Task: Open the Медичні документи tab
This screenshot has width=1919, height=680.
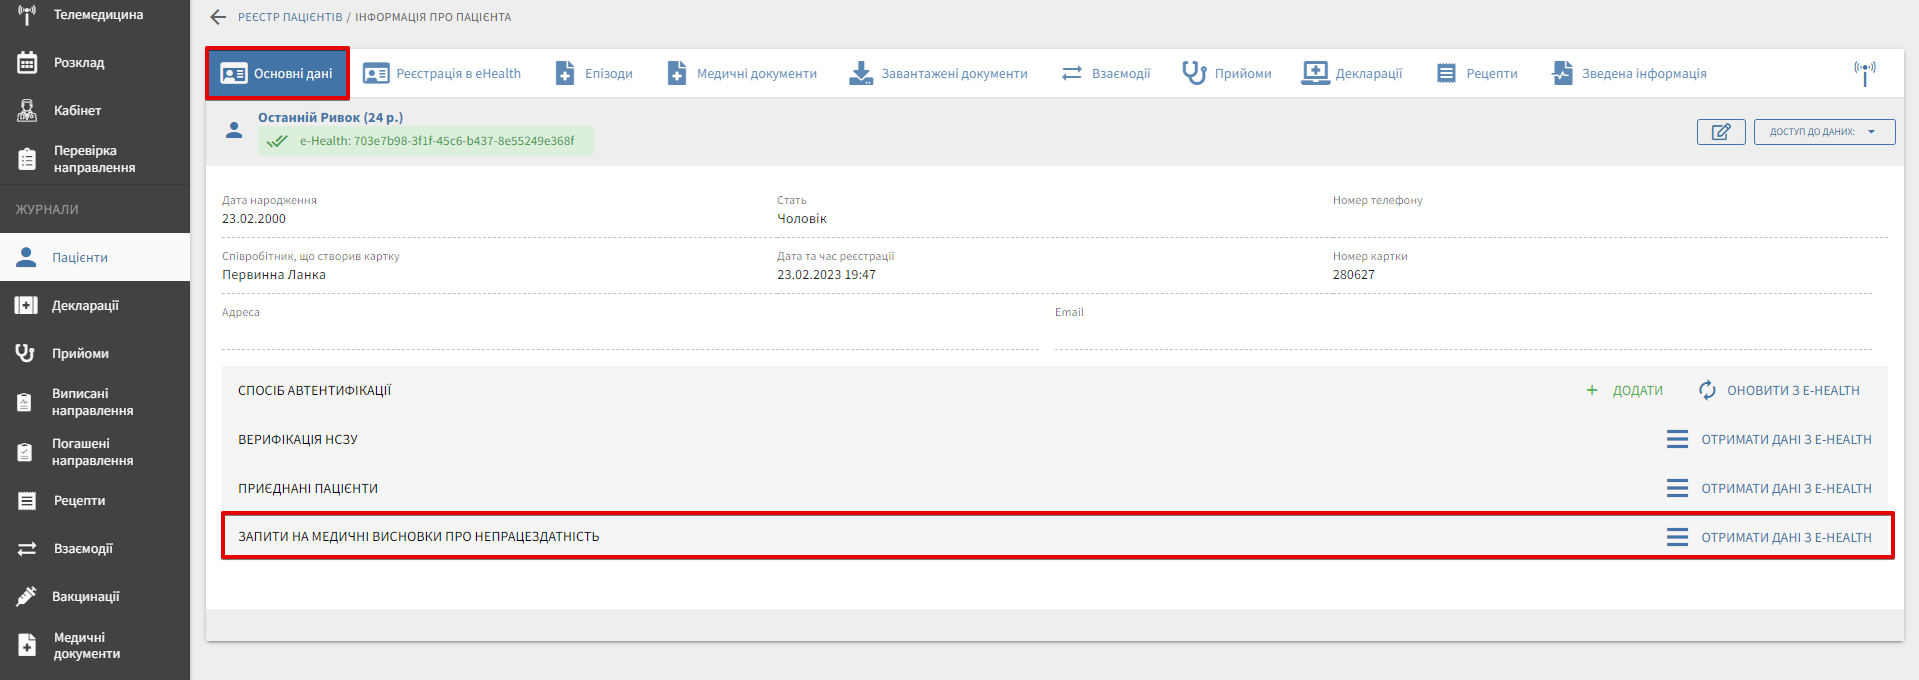Action: (x=742, y=73)
